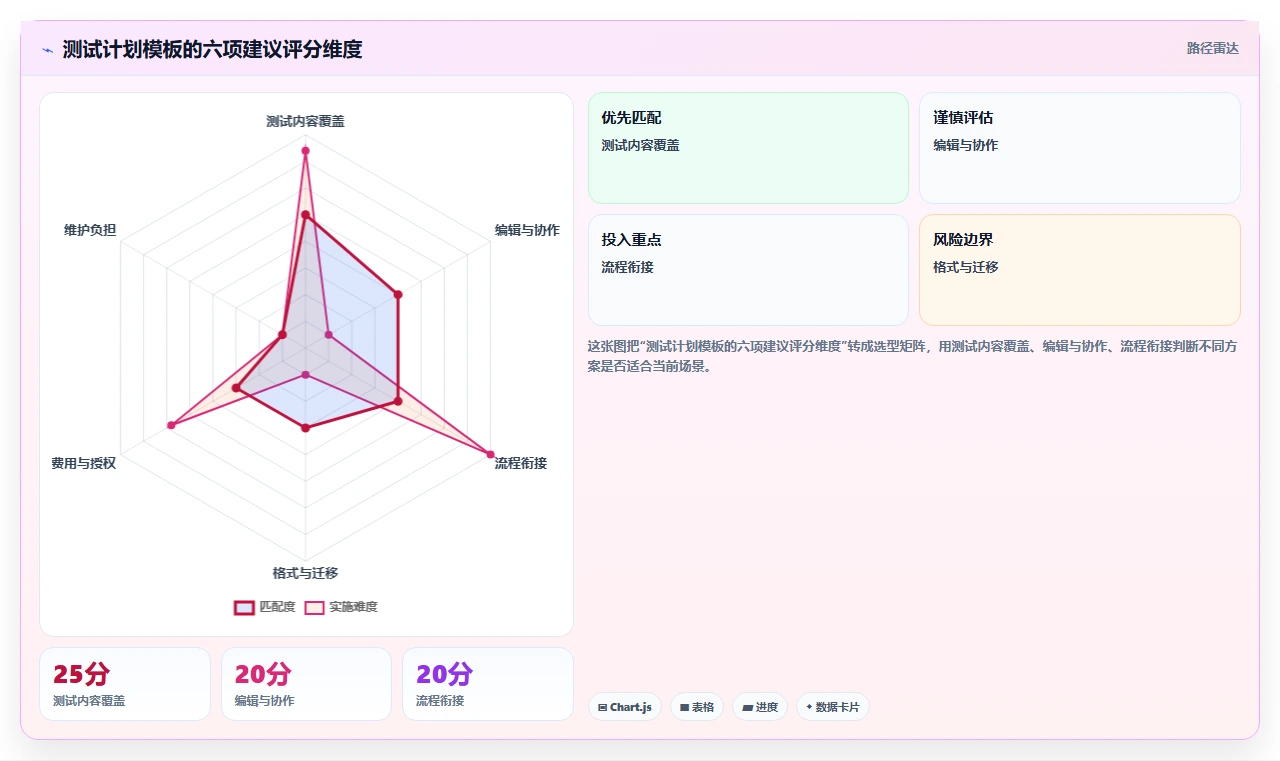The height and width of the screenshot is (761, 1280).
Task: Click 实施难度 data point at 测试内容覆盖 peak
Action: [x=305, y=151]
